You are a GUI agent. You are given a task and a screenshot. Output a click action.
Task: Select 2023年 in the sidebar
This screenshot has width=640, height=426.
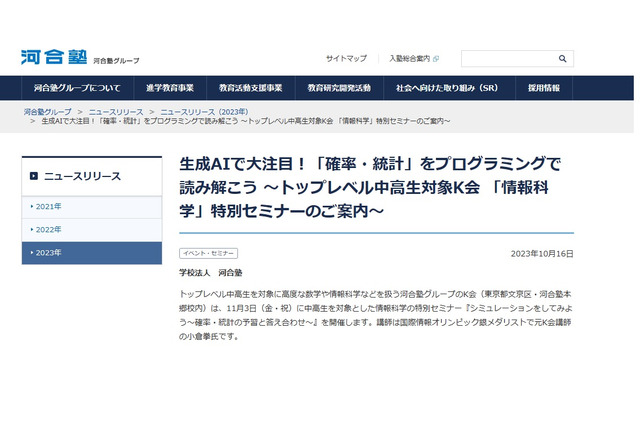(x=92, y=253)
